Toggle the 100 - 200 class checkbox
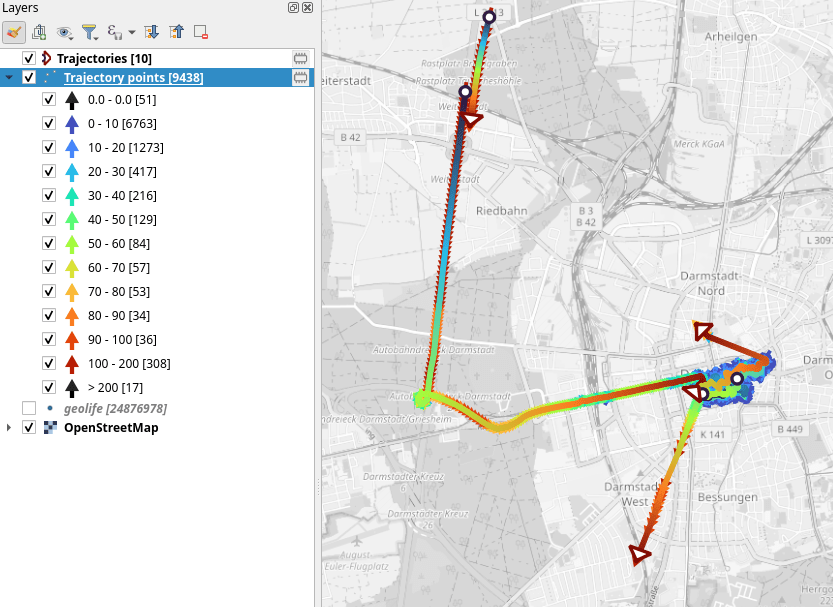Screen dimensions: 833x607 click(49, 363)
